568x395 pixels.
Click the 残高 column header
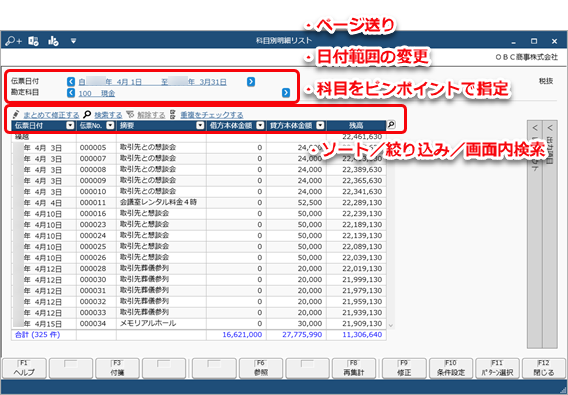point(356,125)
